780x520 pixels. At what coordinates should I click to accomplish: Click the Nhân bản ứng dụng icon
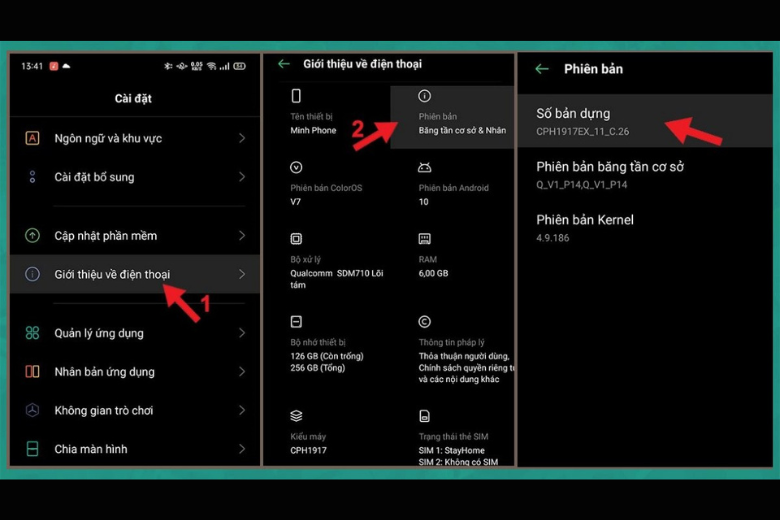[x=32, y=372]
